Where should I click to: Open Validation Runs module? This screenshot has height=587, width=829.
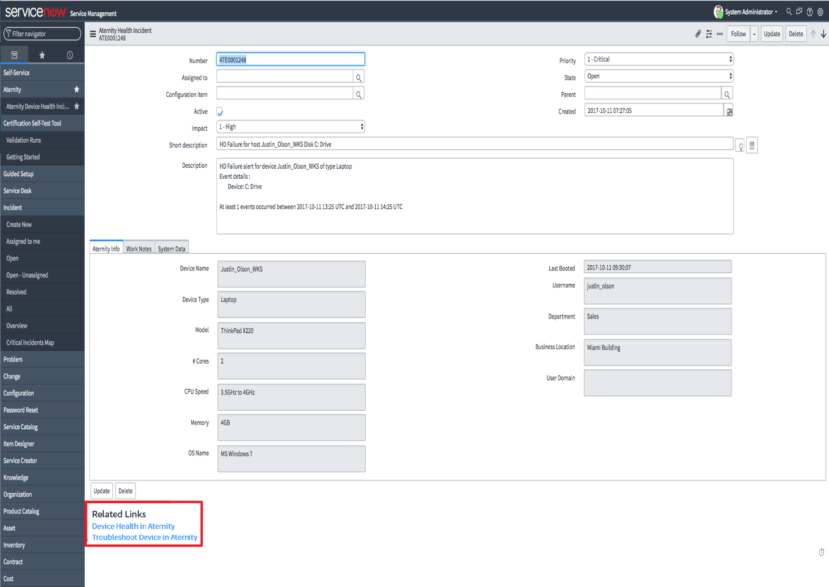point(42,140)
